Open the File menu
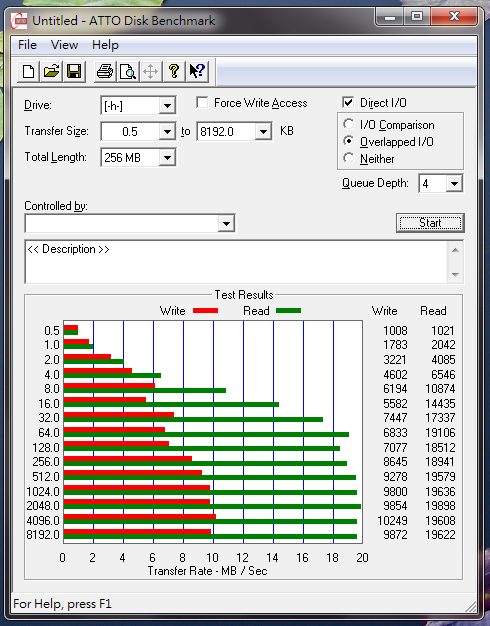 point(27,45)
